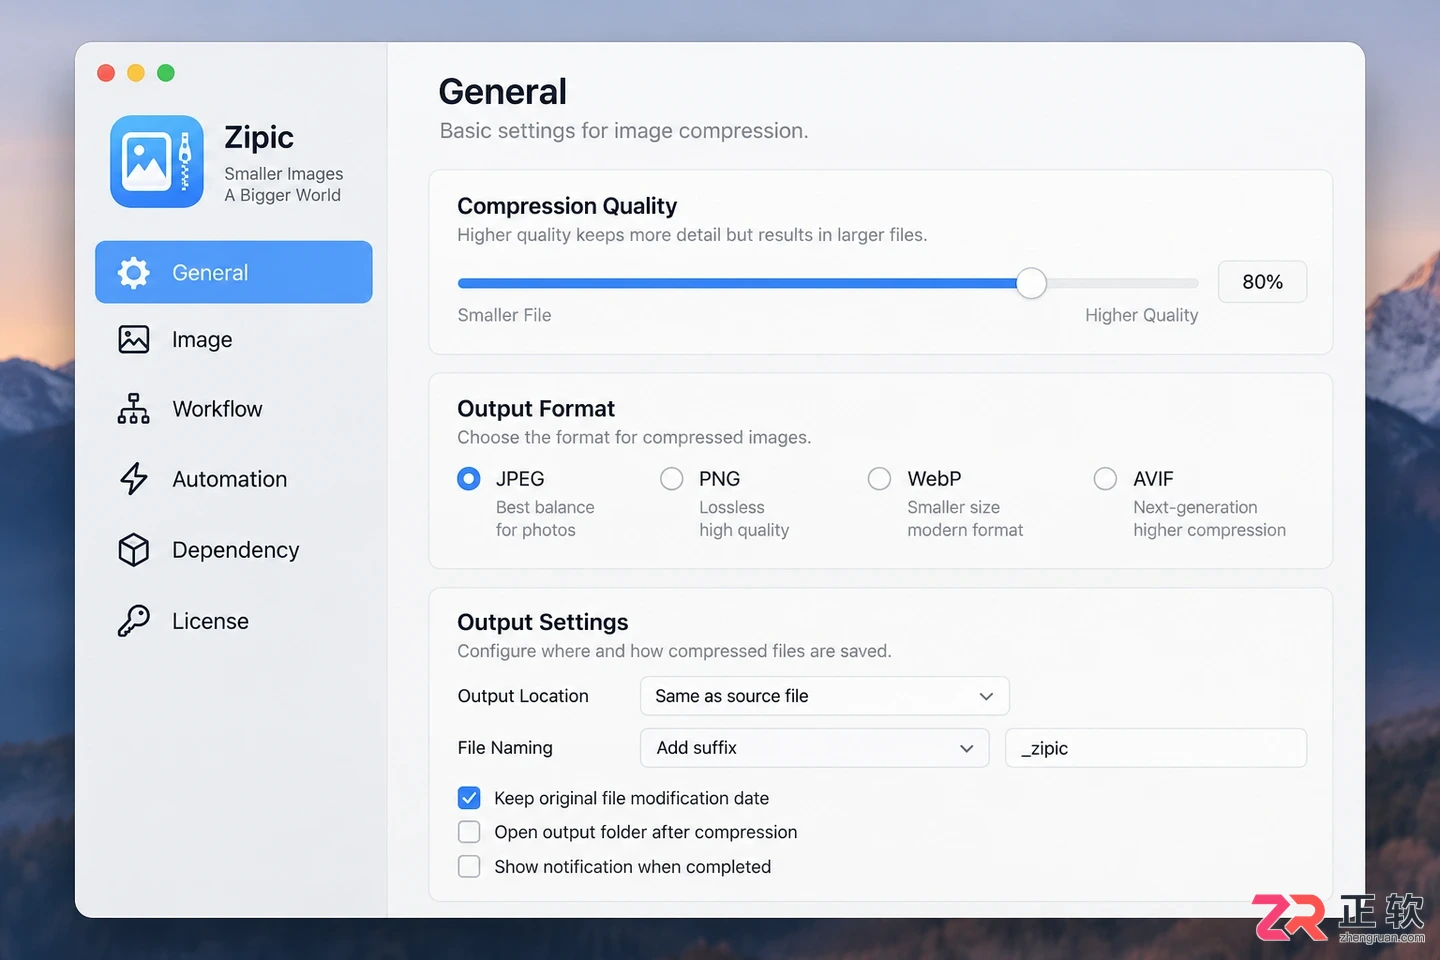Select PNG output format radio button

coord(672,479)
